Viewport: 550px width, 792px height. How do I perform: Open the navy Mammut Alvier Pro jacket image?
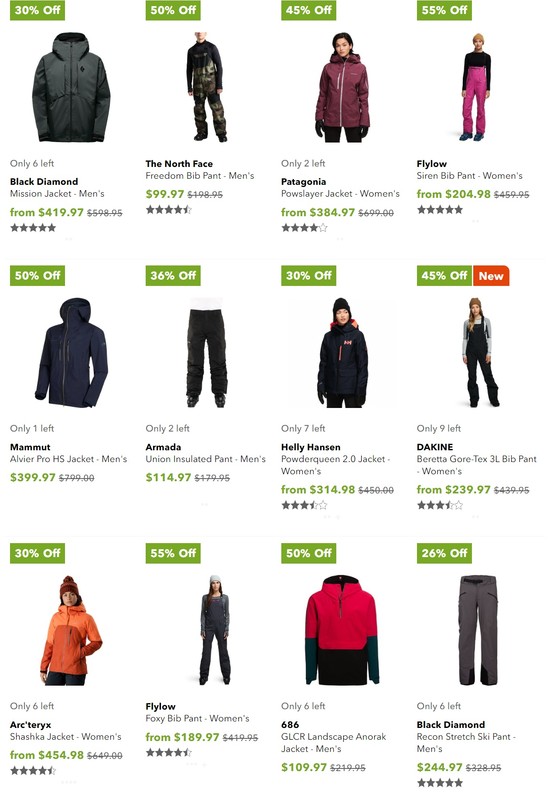click(x=71, y=353)
